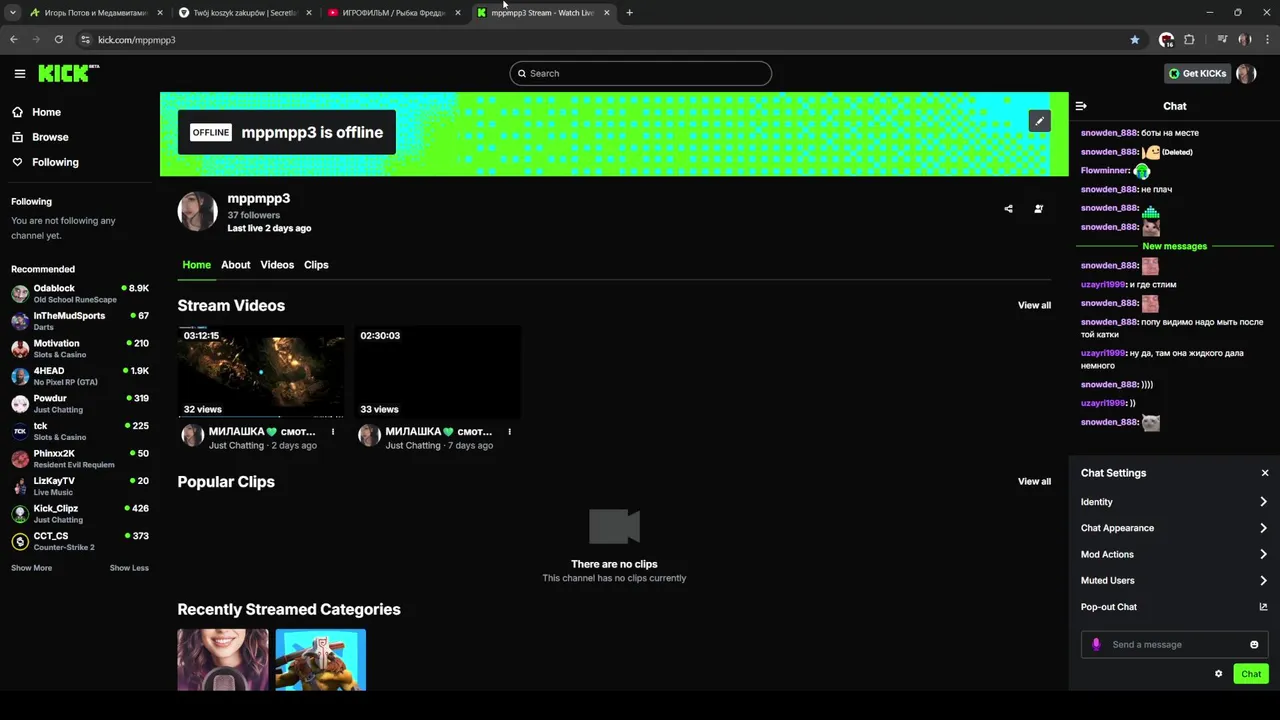View all Popular Clips
The image size is (1280, 720).
(x=1034, y=481)
